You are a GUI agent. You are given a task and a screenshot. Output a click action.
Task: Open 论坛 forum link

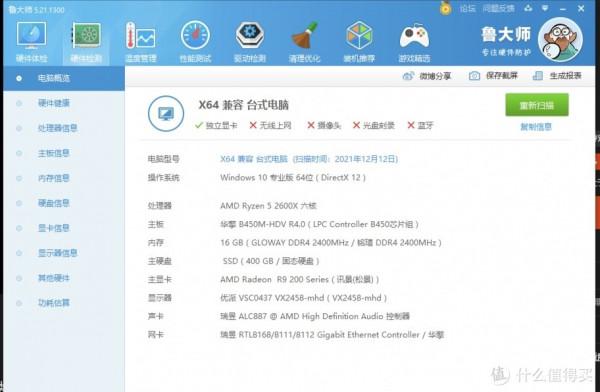(x=467, y=8)
